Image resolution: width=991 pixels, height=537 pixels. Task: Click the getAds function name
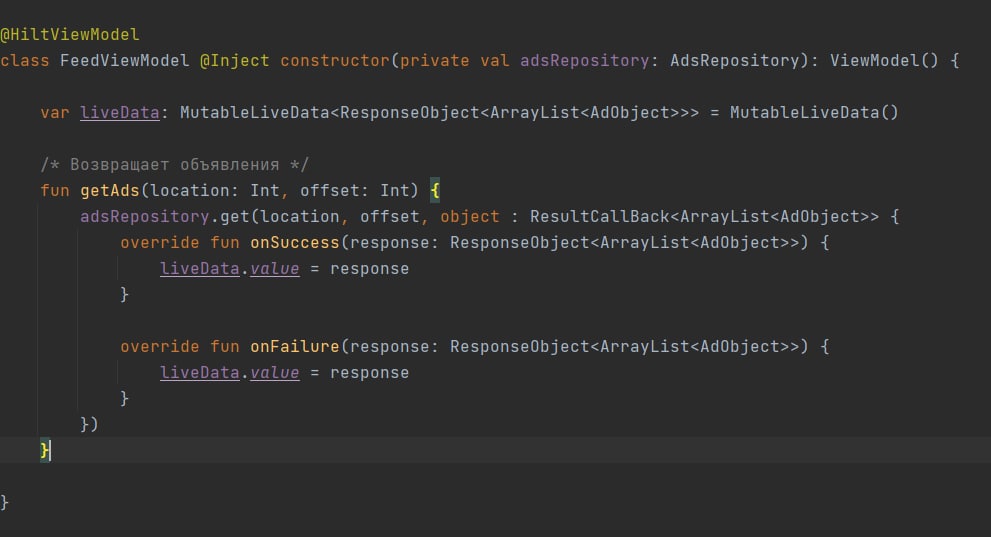(x=109, y=190)
